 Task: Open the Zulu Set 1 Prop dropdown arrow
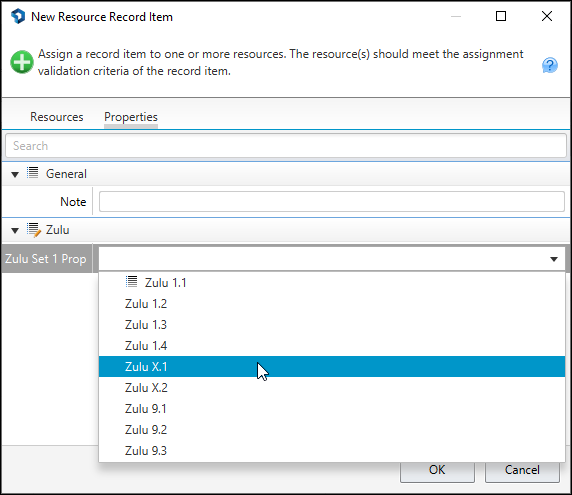point(554,259)
